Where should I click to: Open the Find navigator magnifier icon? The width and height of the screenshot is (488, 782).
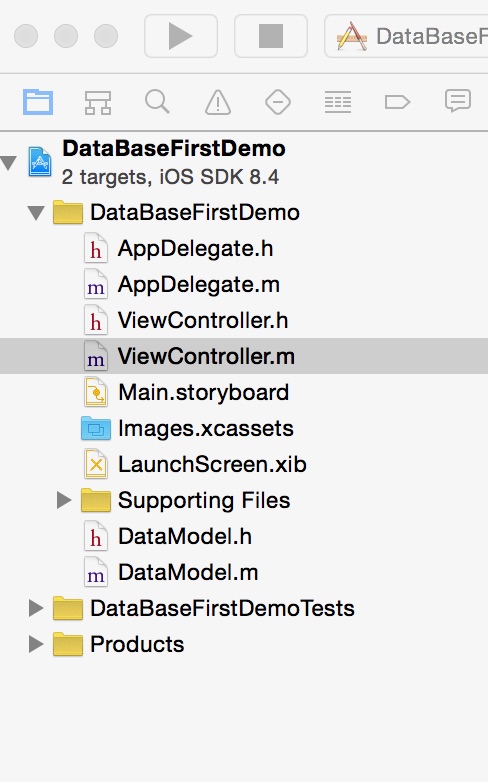pyautogui.click(x=158, y=102)
